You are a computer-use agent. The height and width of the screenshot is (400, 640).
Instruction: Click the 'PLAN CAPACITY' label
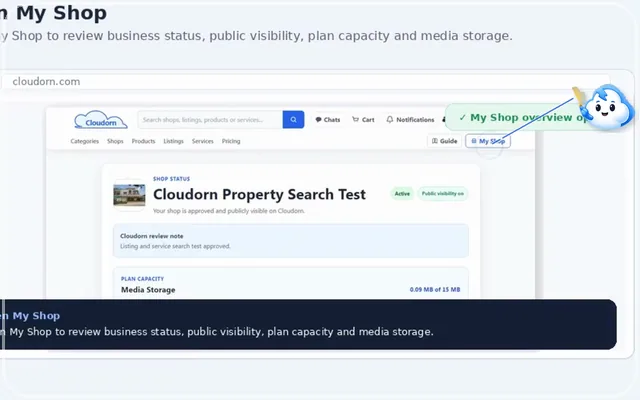pyautogui.click(x=142, y=279)
